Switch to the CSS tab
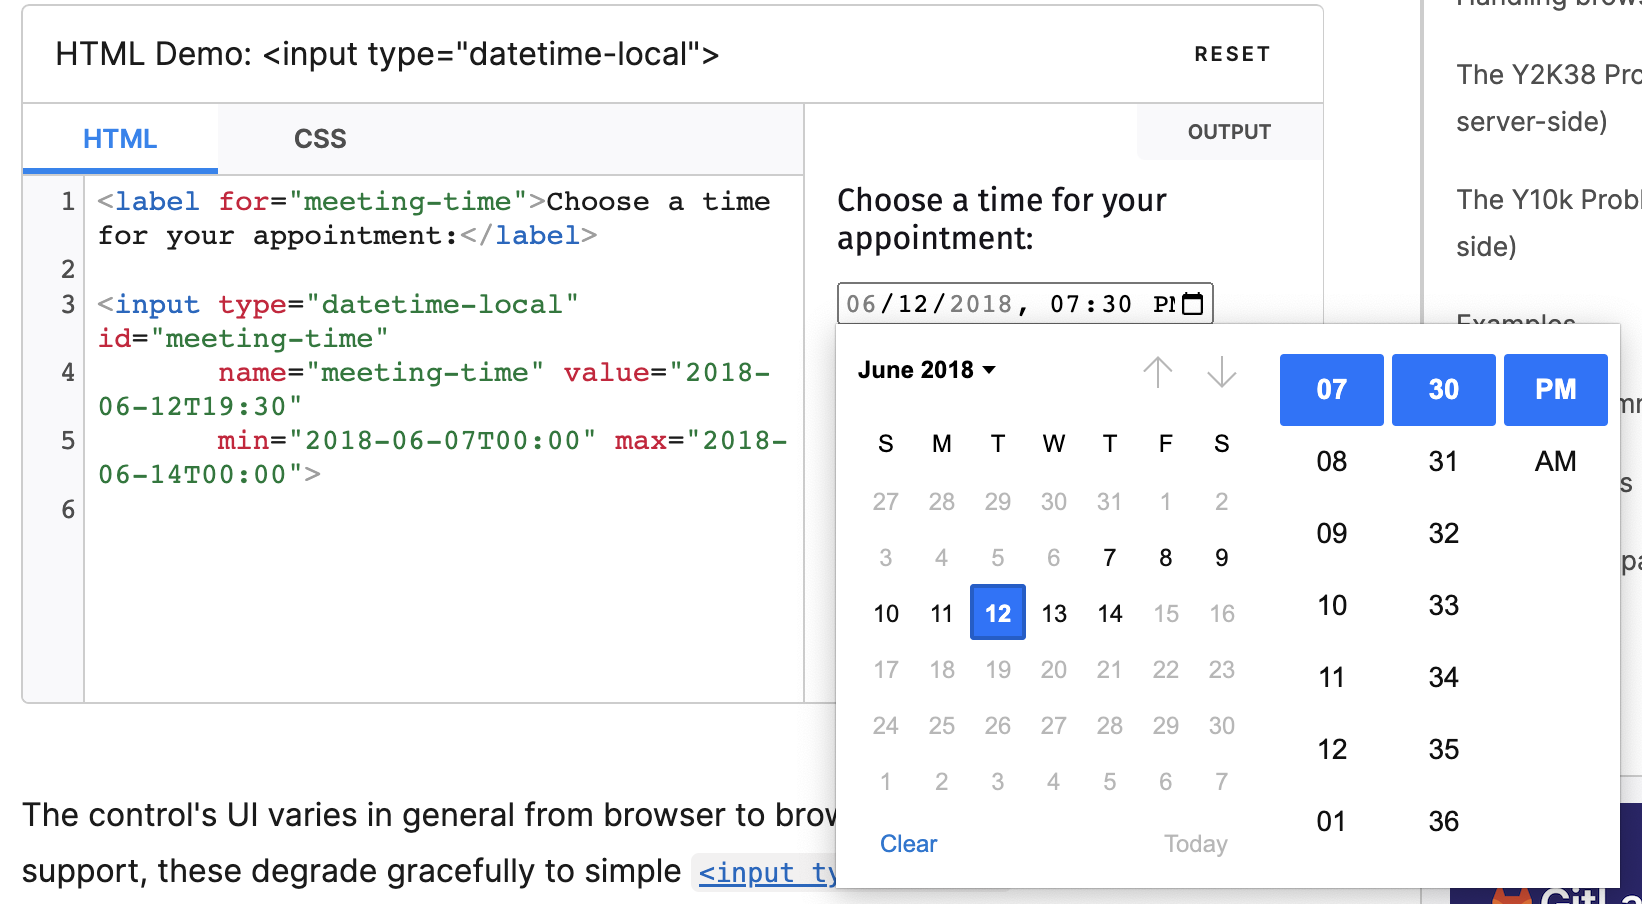The width and height of the screenshot is (1642, 904). pyautogui.click(x=320, y=139)
